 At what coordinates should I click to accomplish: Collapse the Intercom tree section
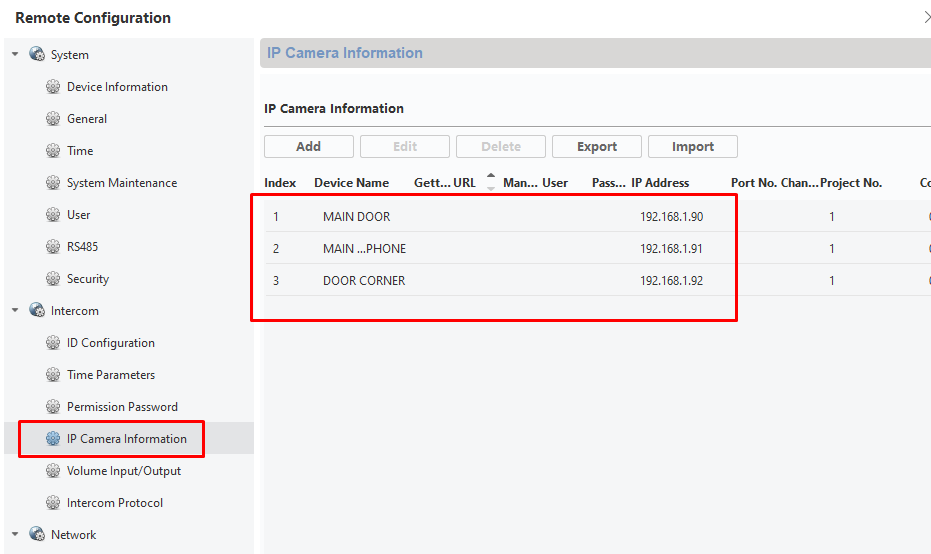click(15, 311)
